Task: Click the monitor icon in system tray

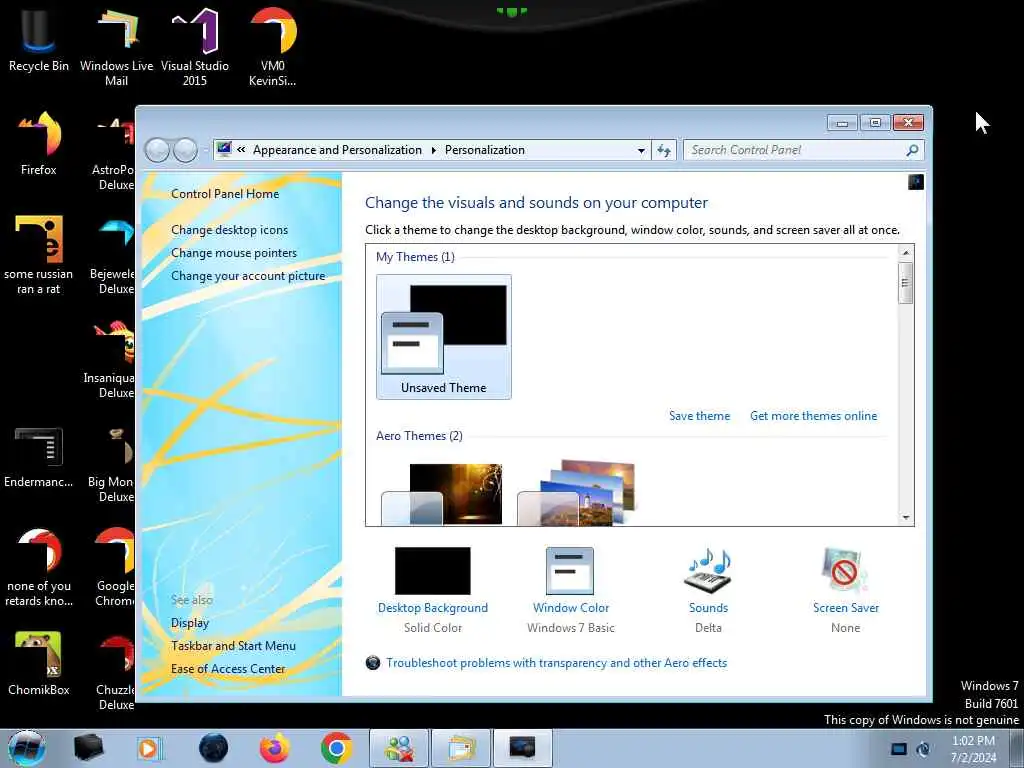Action: coord(899,749)
